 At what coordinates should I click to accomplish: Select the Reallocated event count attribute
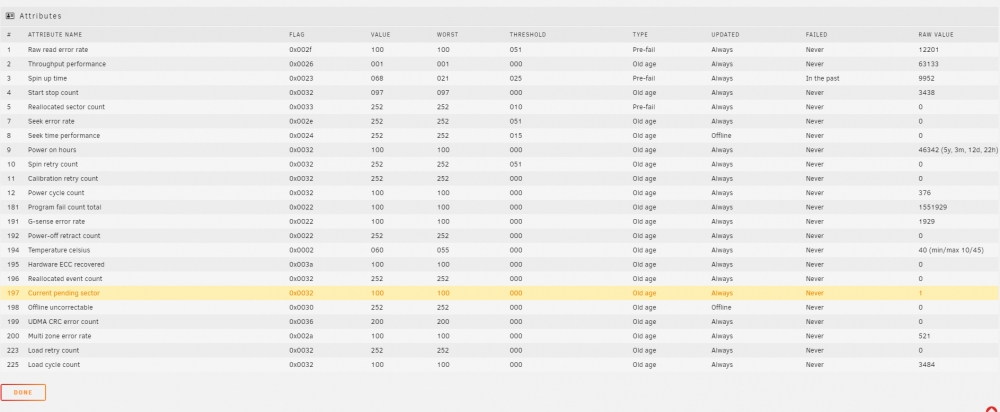[64, 279]
